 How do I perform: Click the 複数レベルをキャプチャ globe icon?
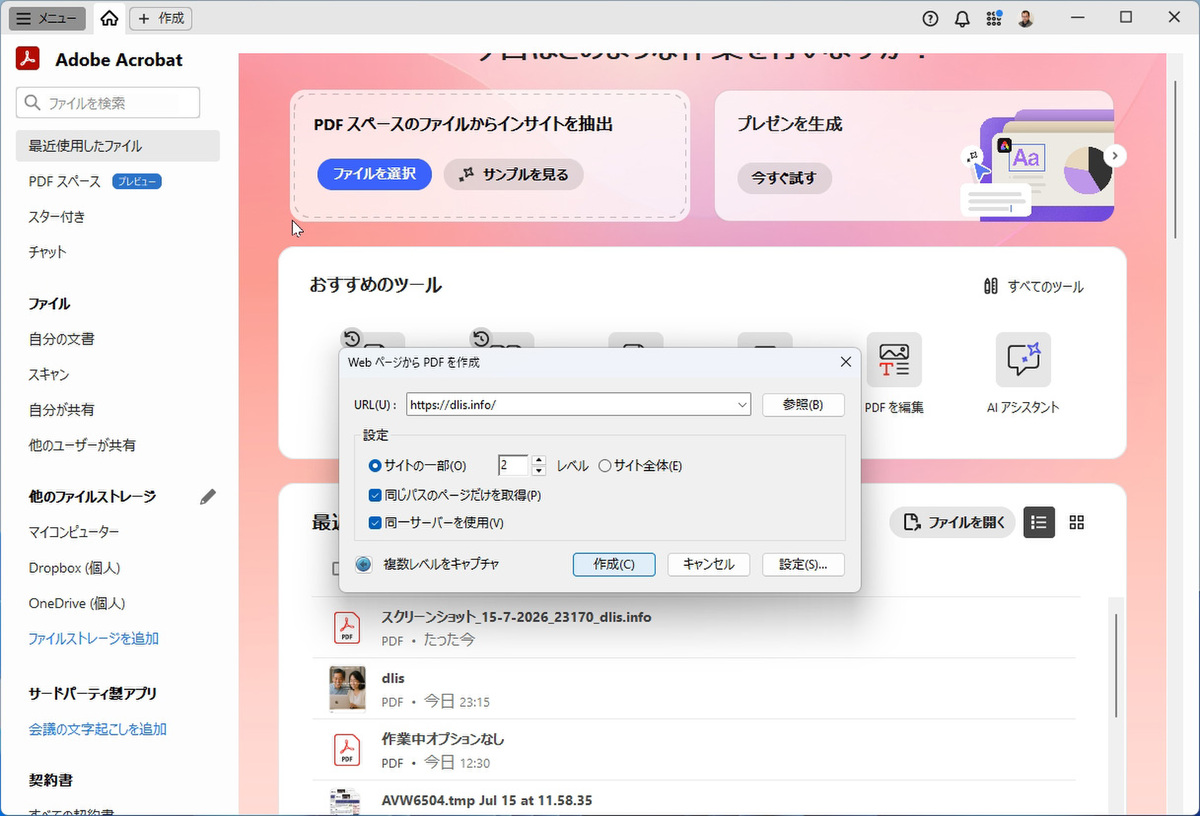point(364,564)
